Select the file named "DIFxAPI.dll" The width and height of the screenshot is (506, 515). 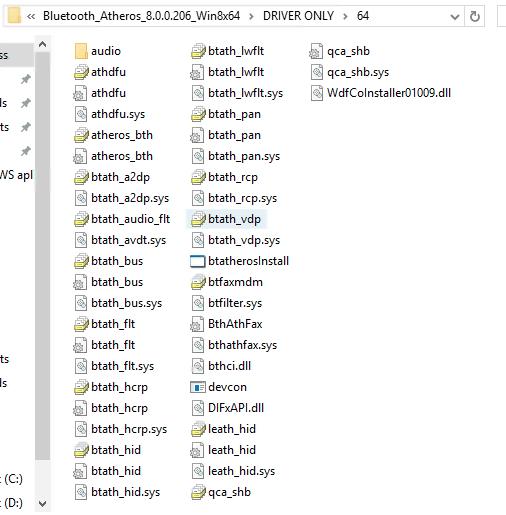236,408
